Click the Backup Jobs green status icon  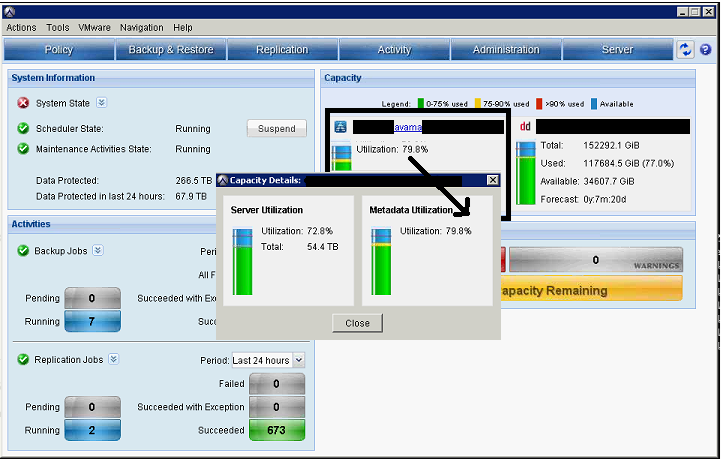point(23,250)
